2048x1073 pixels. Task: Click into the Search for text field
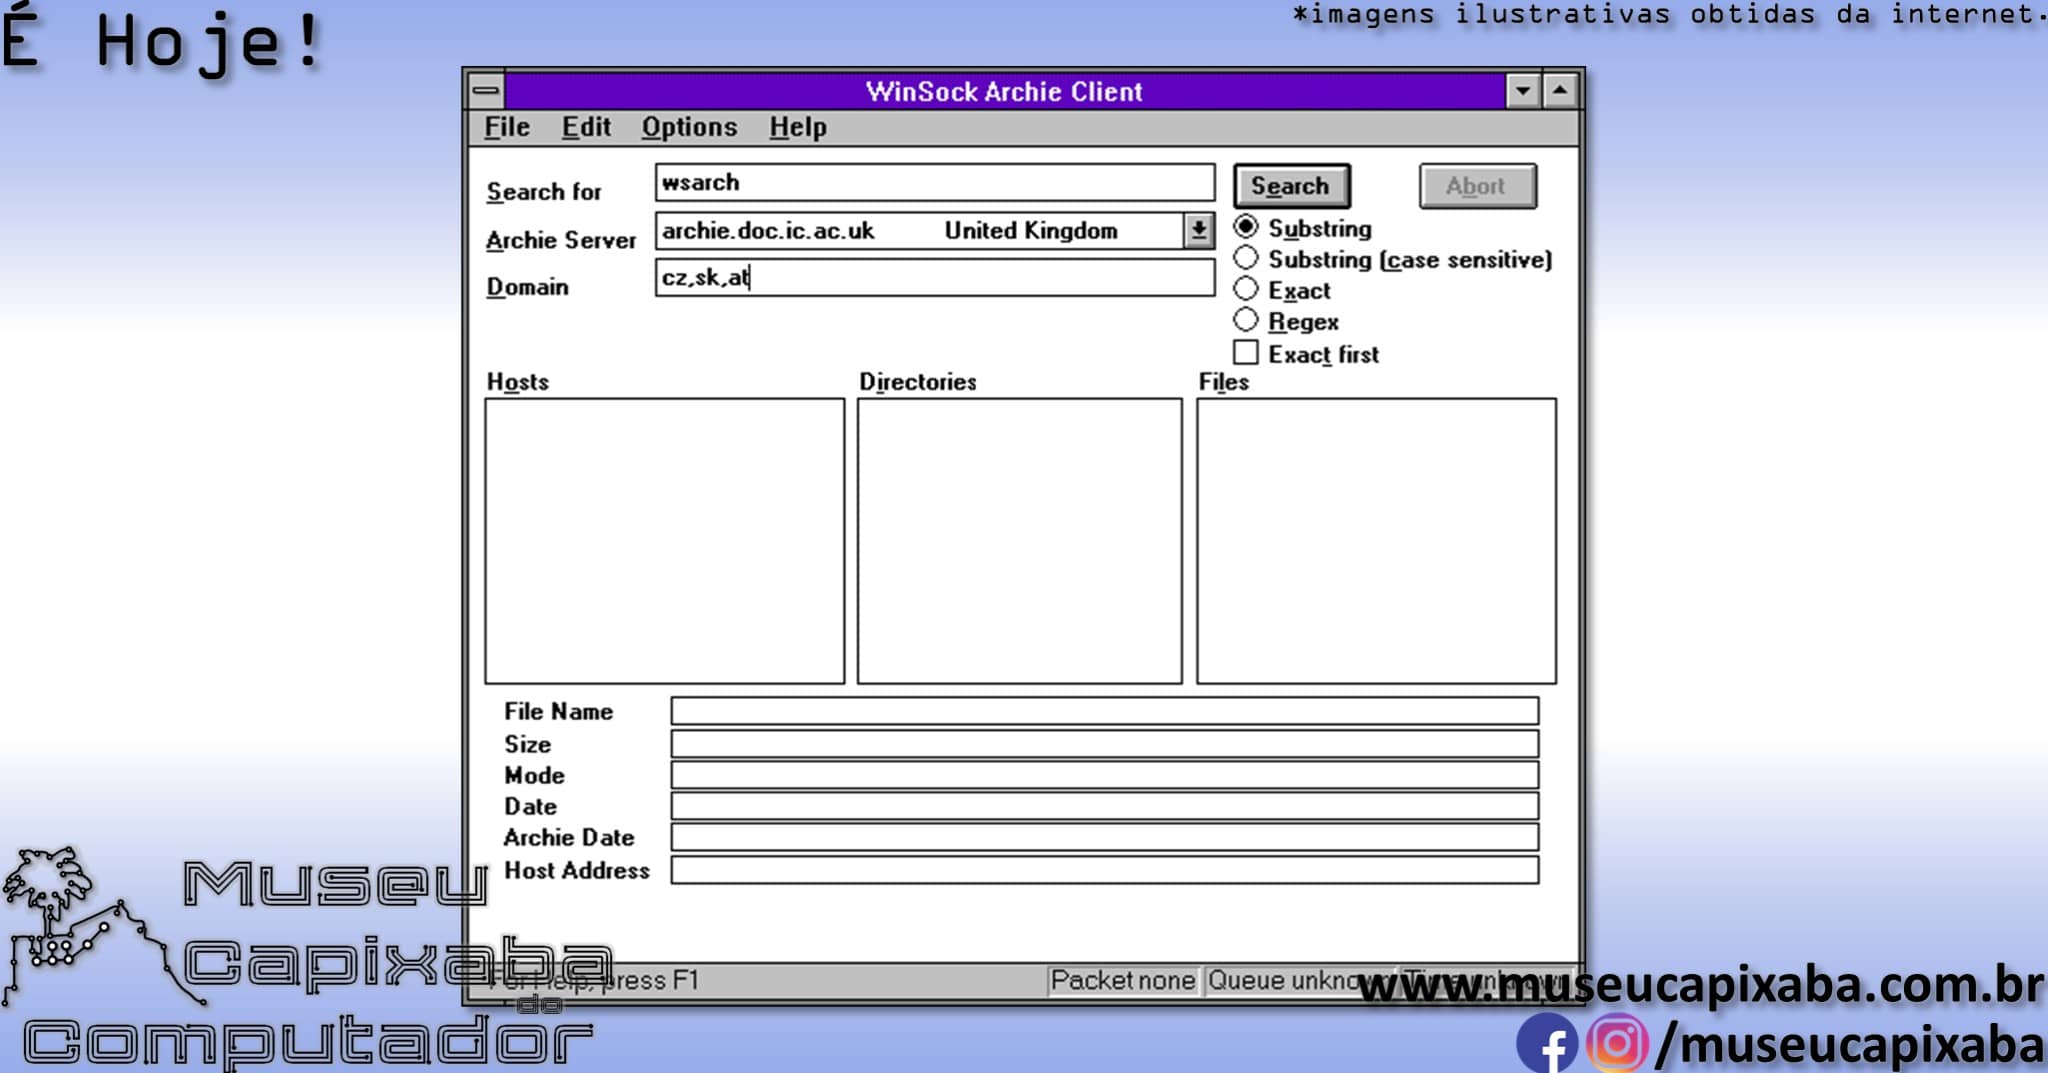(x=934, y=183)
